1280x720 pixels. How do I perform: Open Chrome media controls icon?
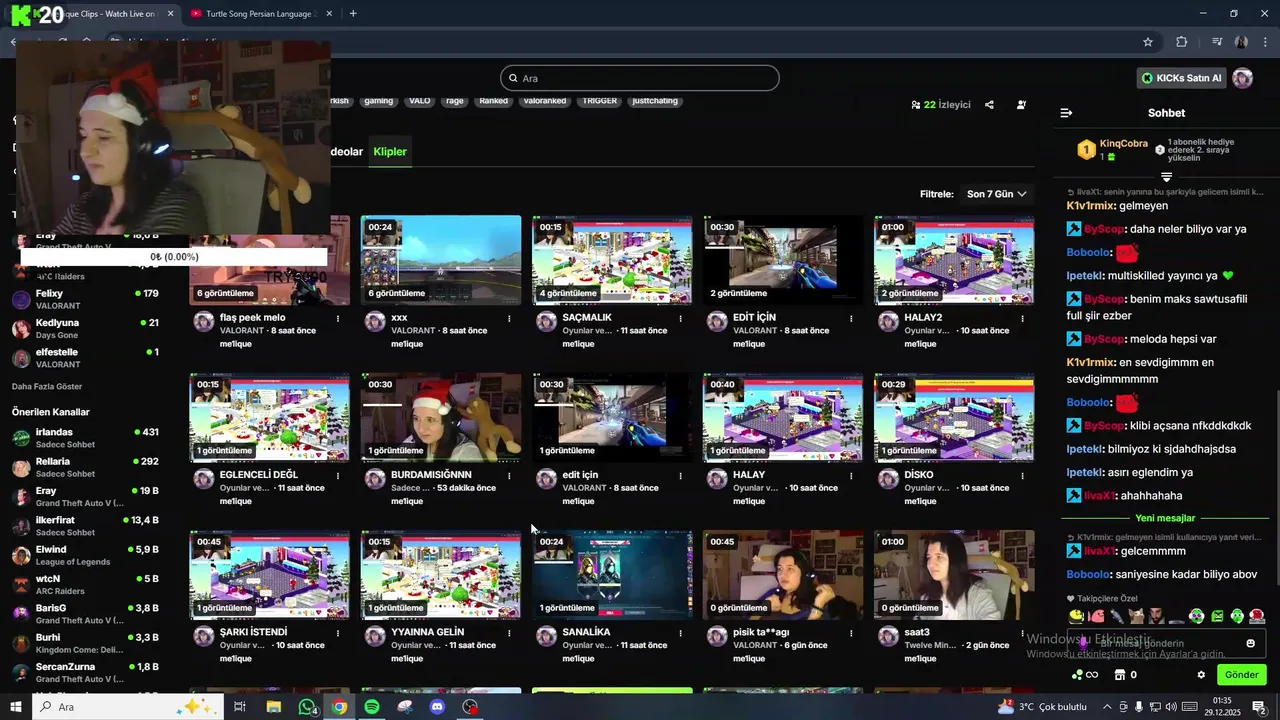pos(1217,42)
